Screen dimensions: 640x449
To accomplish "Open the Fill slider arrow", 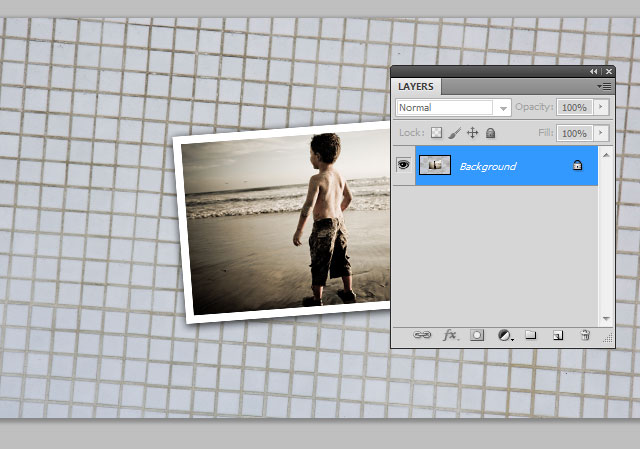I will (x=601, y=133).
